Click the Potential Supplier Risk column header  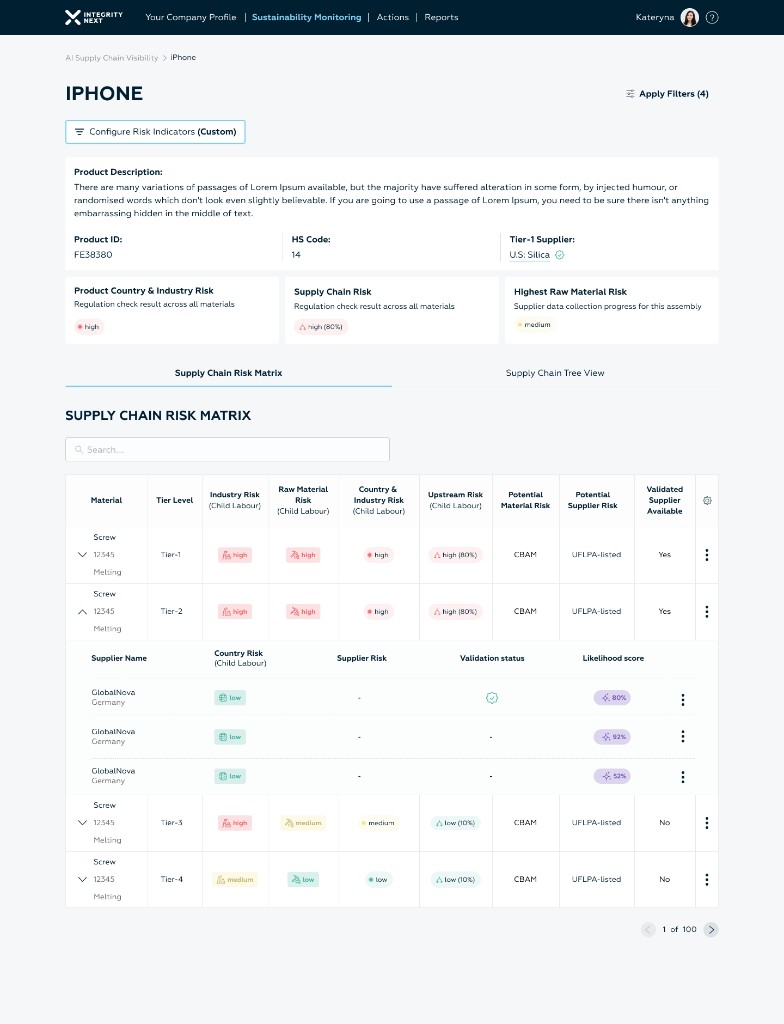pos(593,500)
